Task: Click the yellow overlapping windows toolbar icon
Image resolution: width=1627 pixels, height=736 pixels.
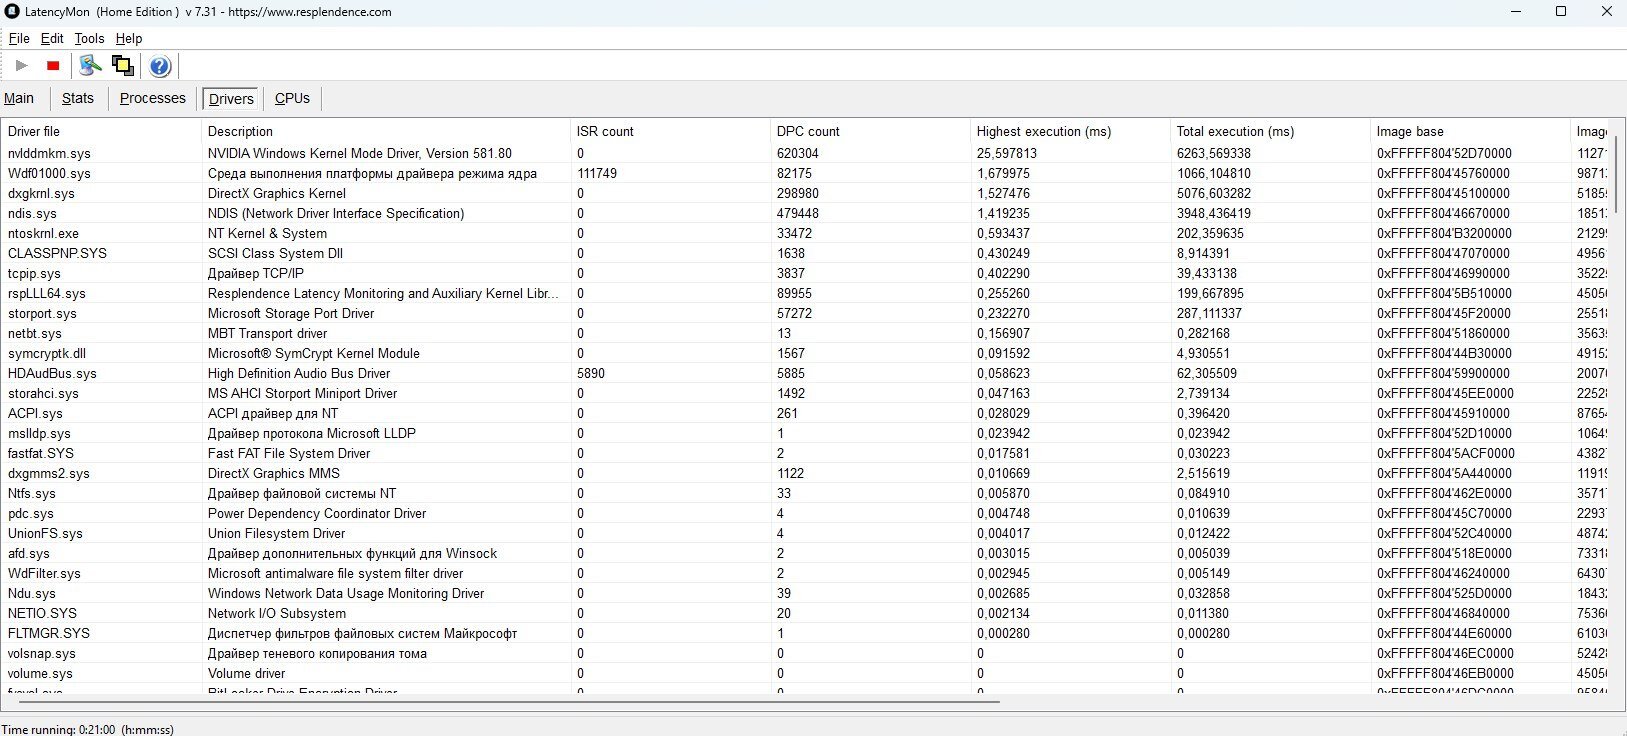Action: pos(123,66)
